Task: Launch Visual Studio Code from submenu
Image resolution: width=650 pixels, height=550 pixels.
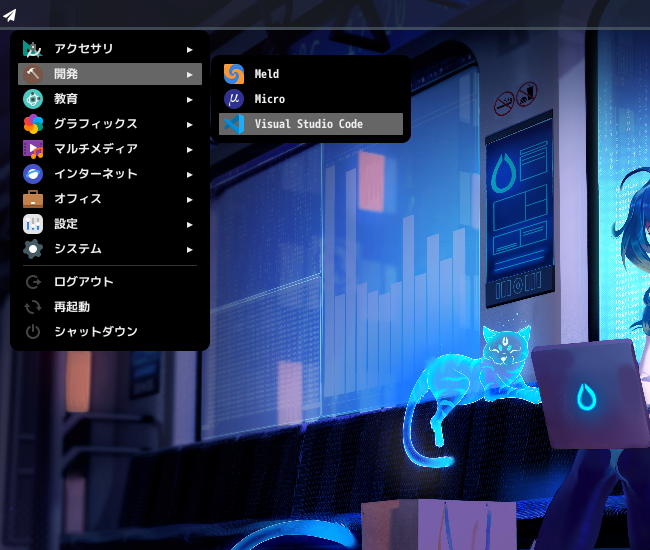Action: point(311,124)
